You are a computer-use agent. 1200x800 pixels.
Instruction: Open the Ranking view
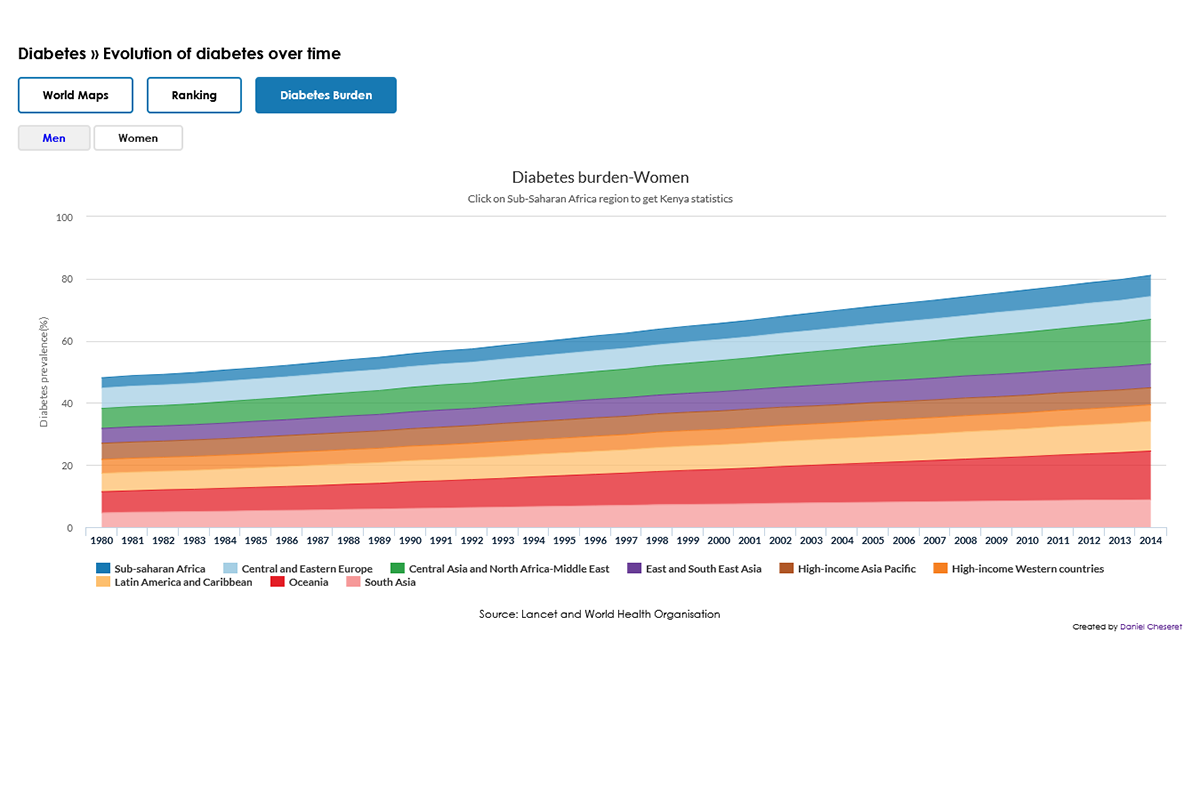[194, 94]
